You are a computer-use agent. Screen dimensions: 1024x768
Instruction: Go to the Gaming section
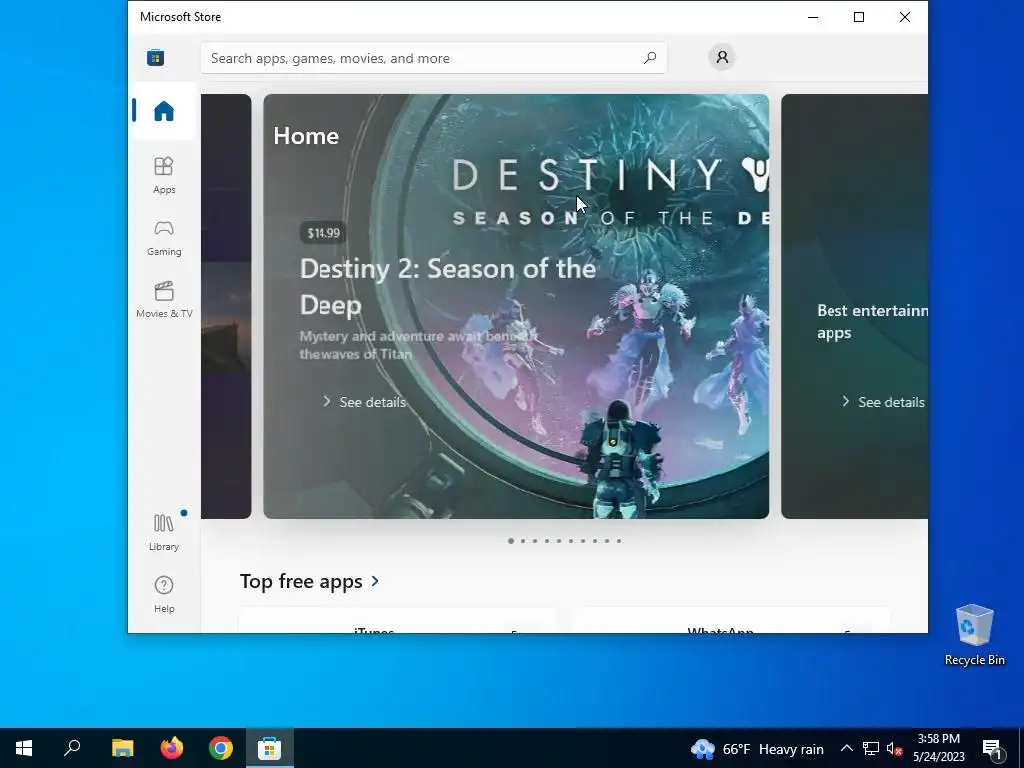click(x=164, y=238)
